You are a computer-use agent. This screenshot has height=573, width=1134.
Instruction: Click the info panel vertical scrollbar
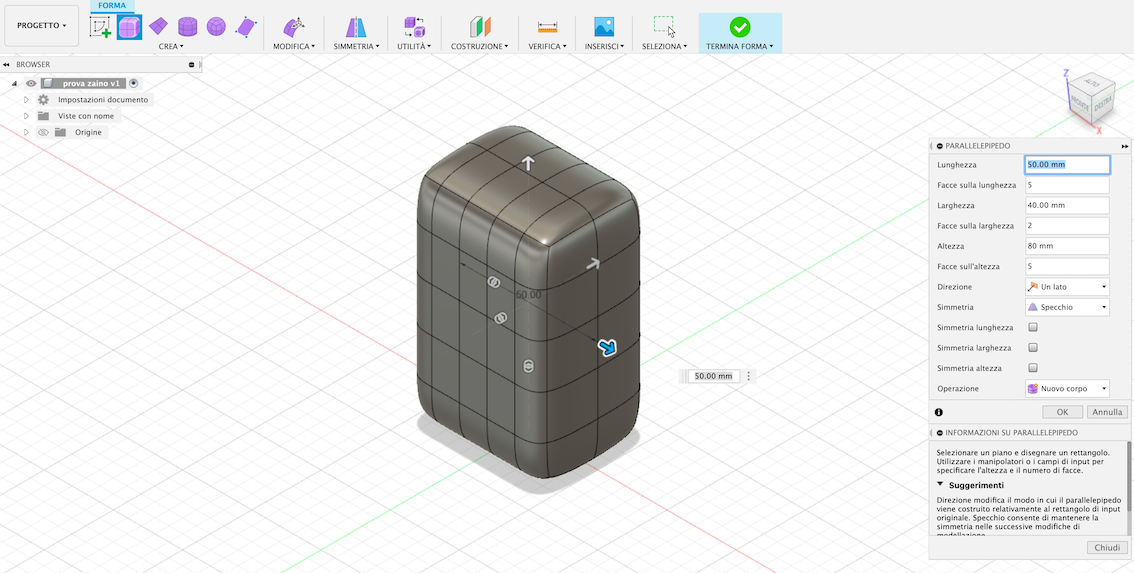(x=1129, y=478)
